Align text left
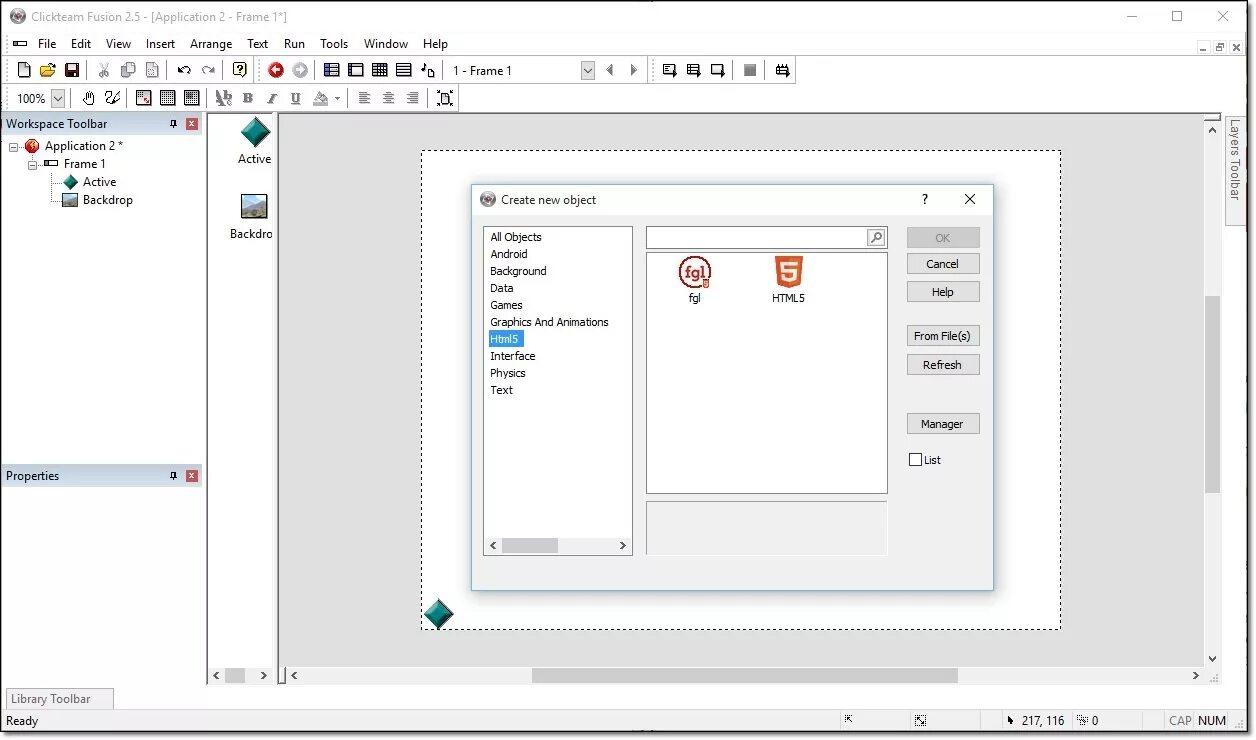 point(364,98)
